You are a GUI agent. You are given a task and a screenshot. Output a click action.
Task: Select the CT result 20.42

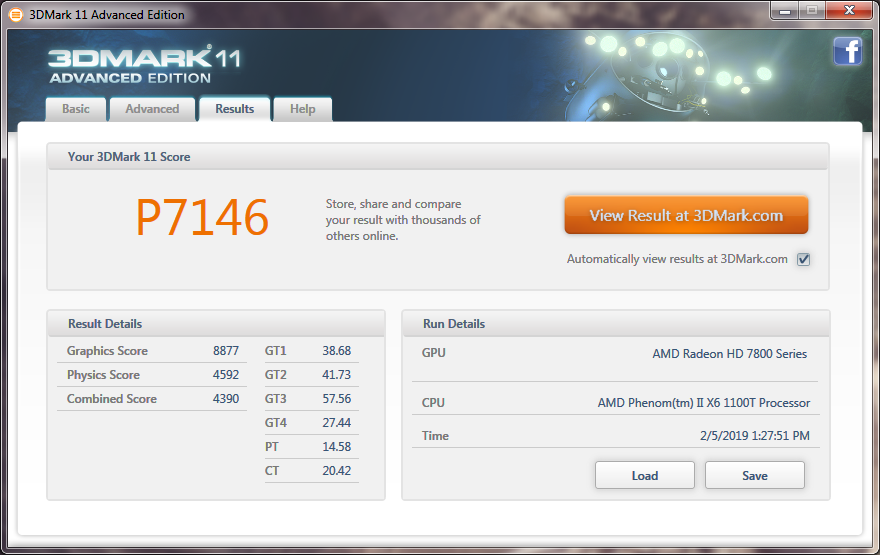point(336,471)
